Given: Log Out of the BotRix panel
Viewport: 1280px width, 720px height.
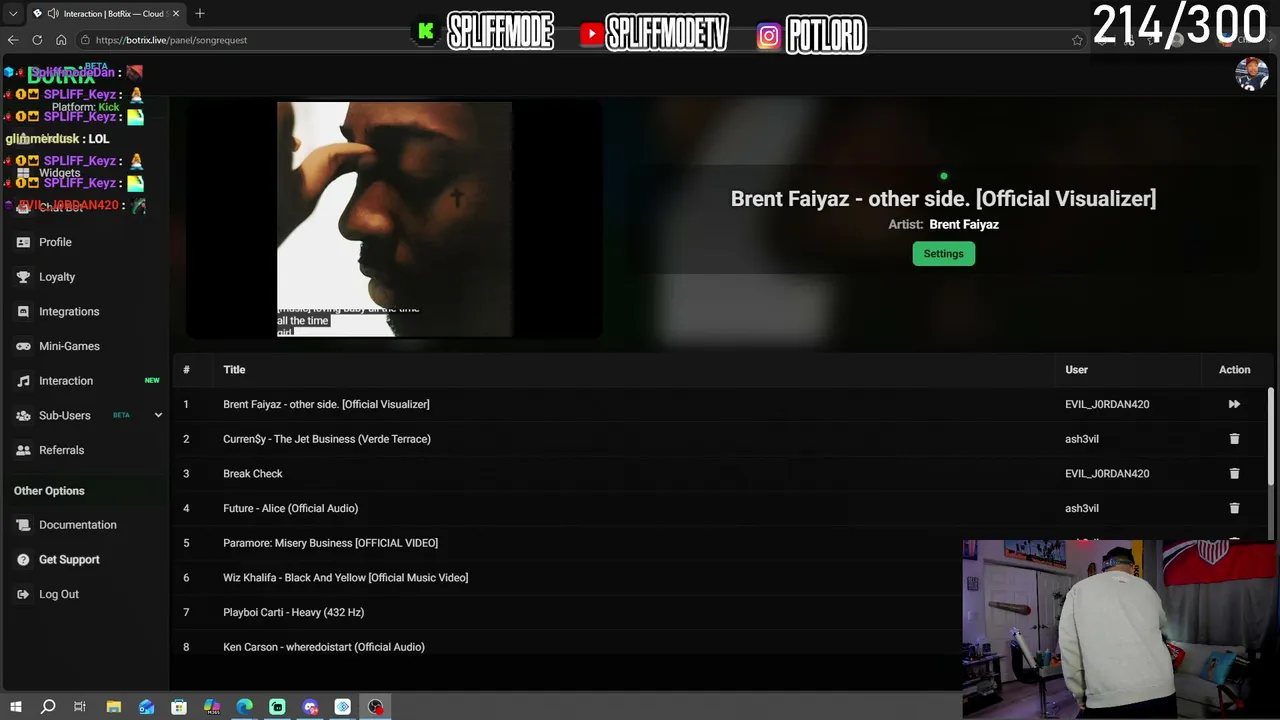Looking at the screenshot, I should [x=58, y=594].
